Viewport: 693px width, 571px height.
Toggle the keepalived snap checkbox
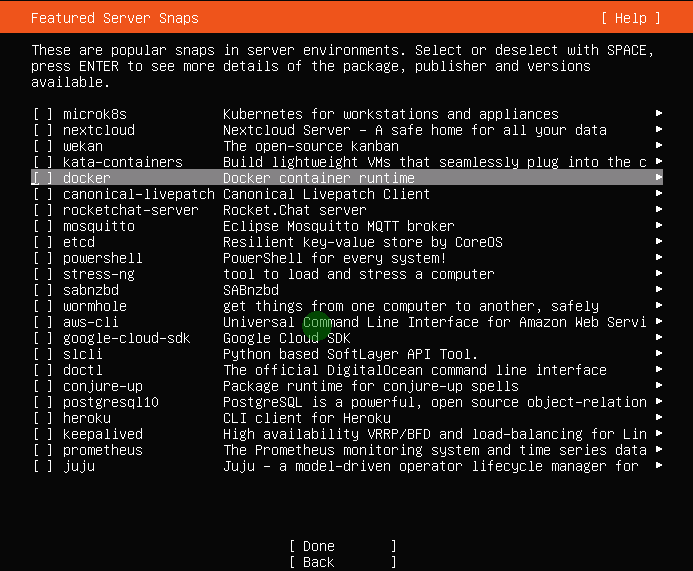tap(43, 434)
